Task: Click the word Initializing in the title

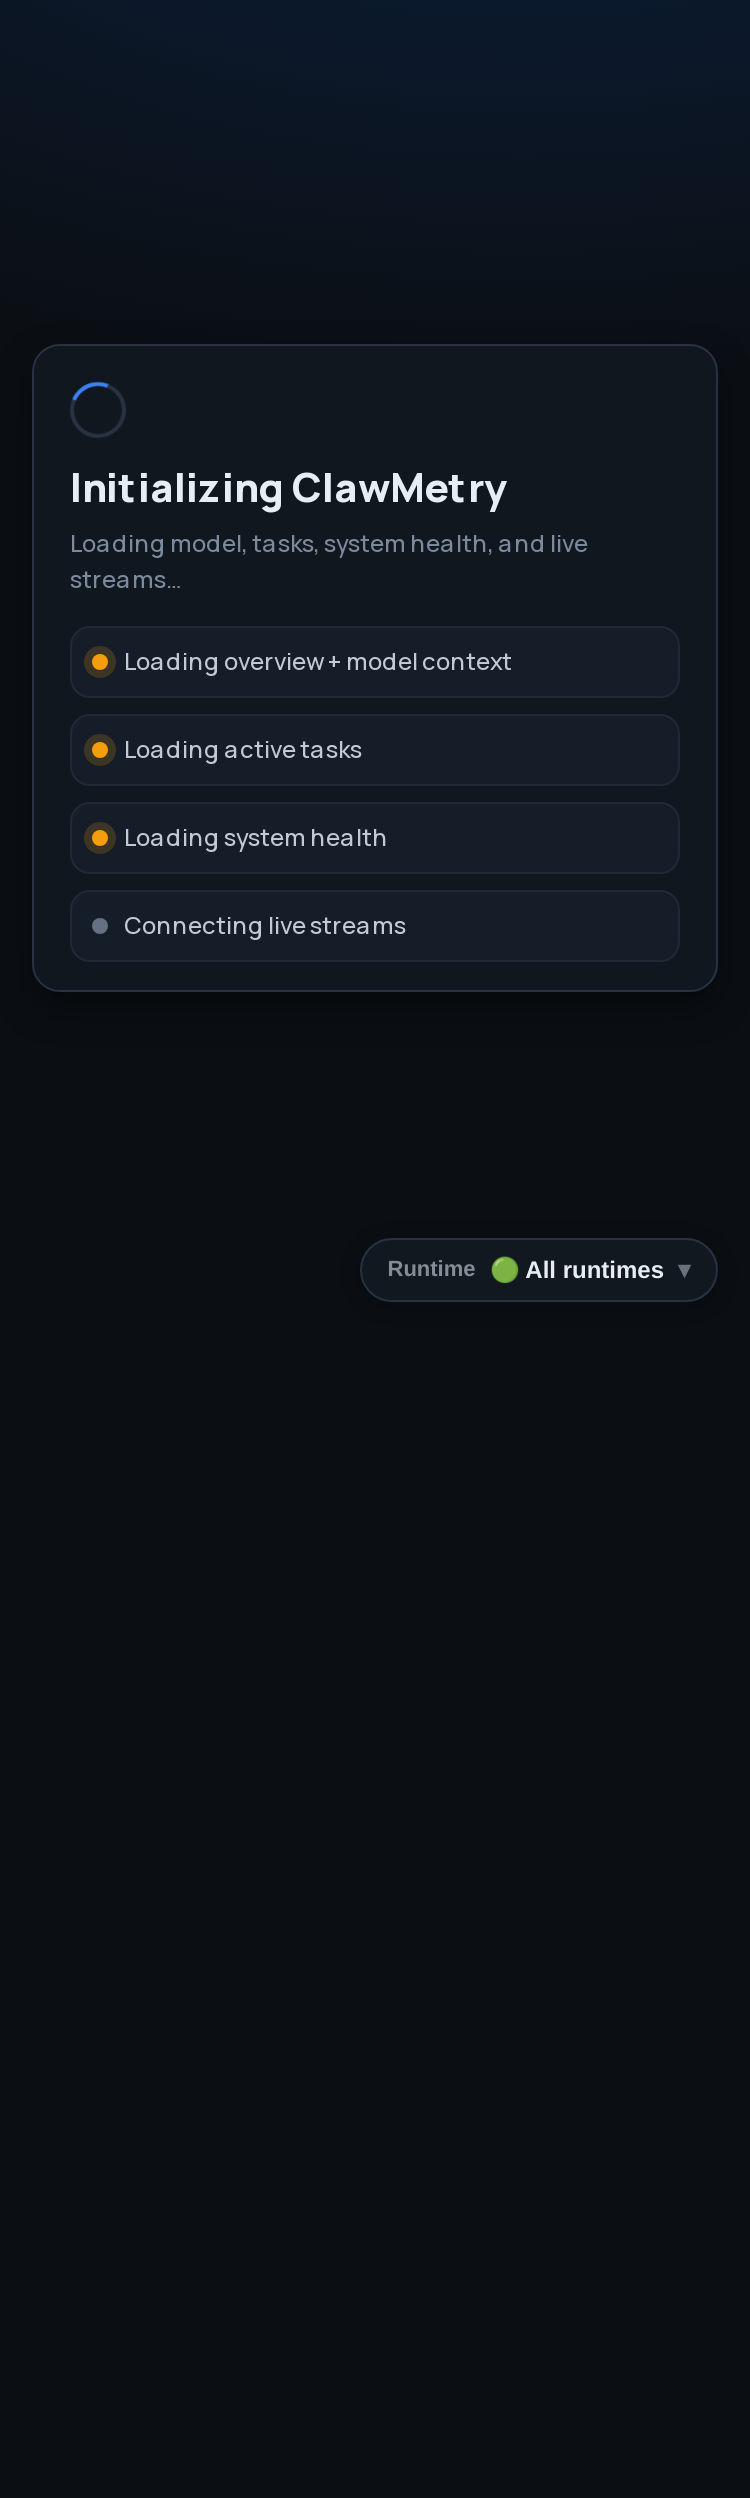Action: [176, 489]
